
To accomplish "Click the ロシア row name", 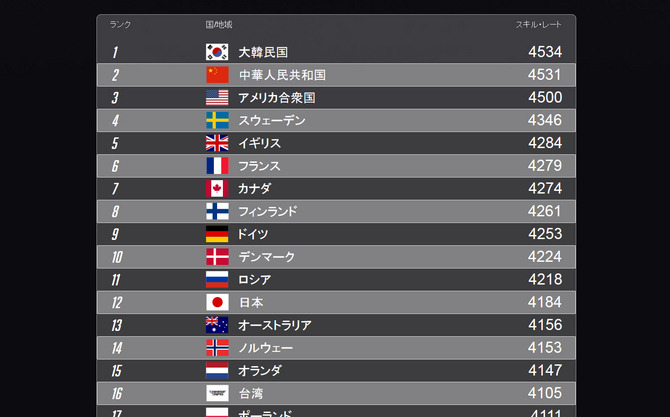I will pos(254,279).
